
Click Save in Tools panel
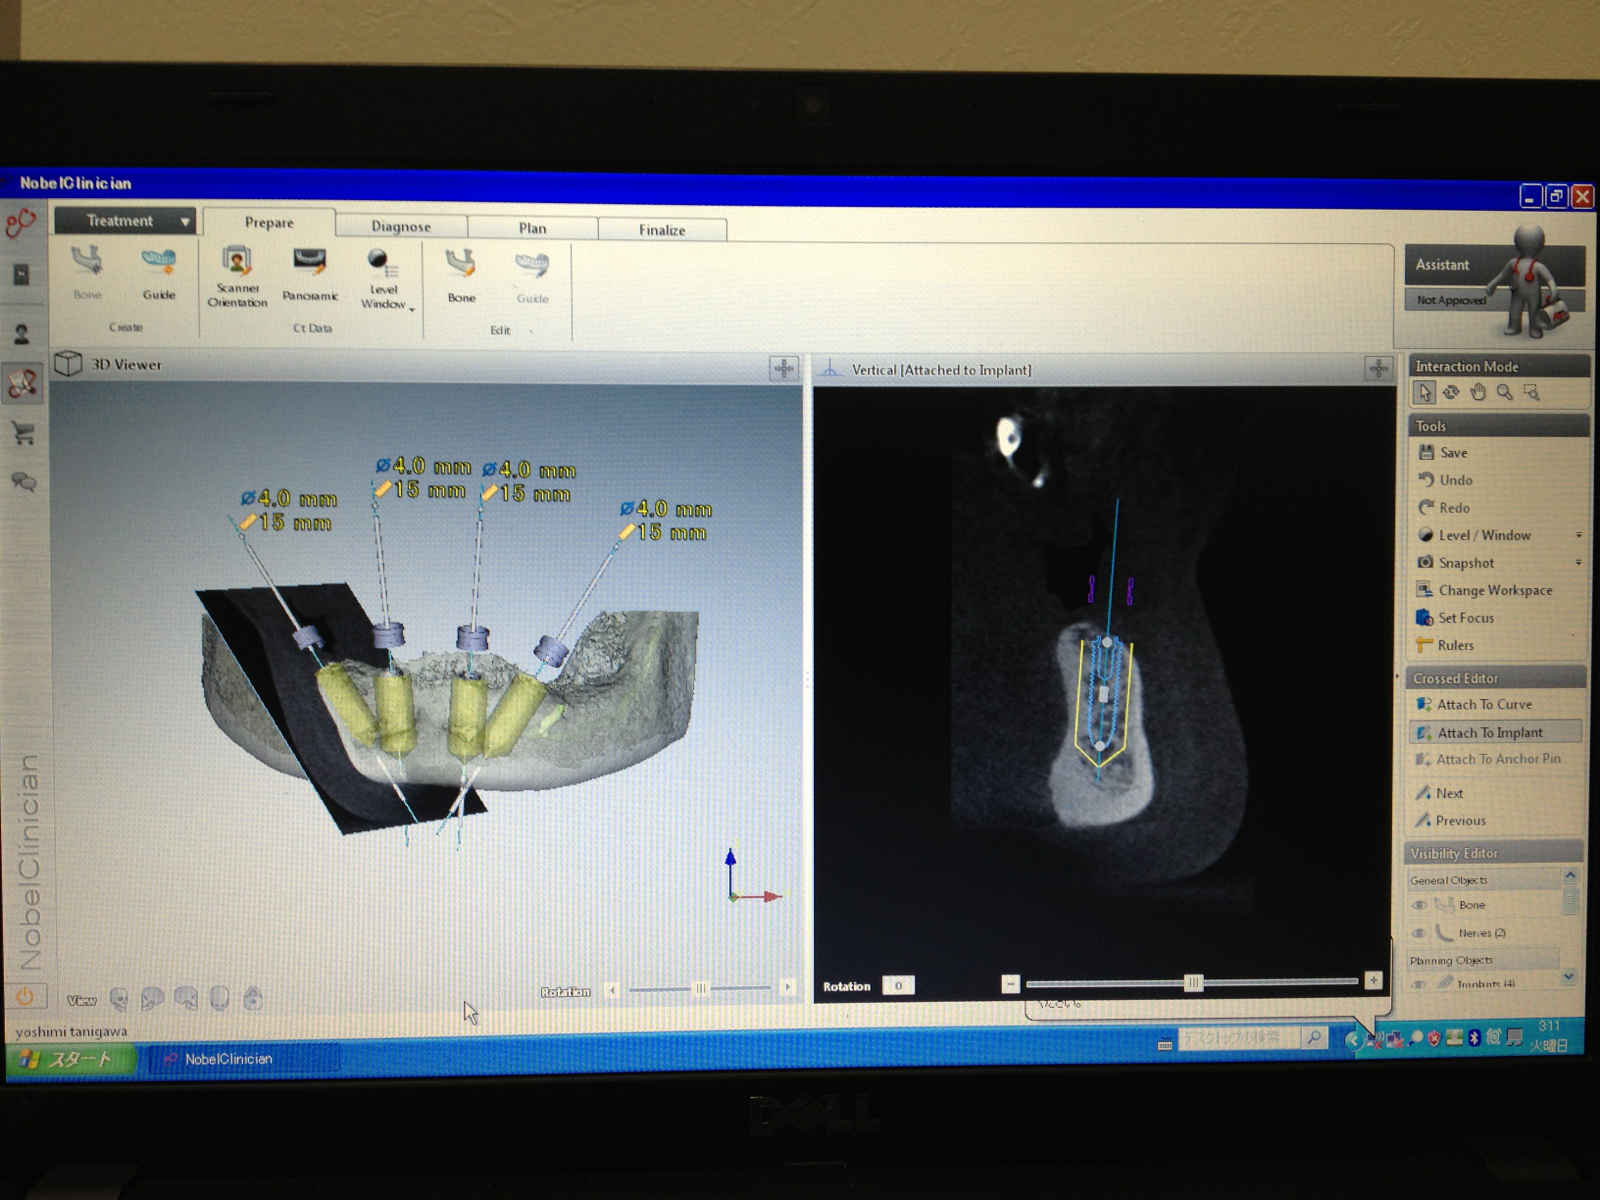[x=1442, y=453]
